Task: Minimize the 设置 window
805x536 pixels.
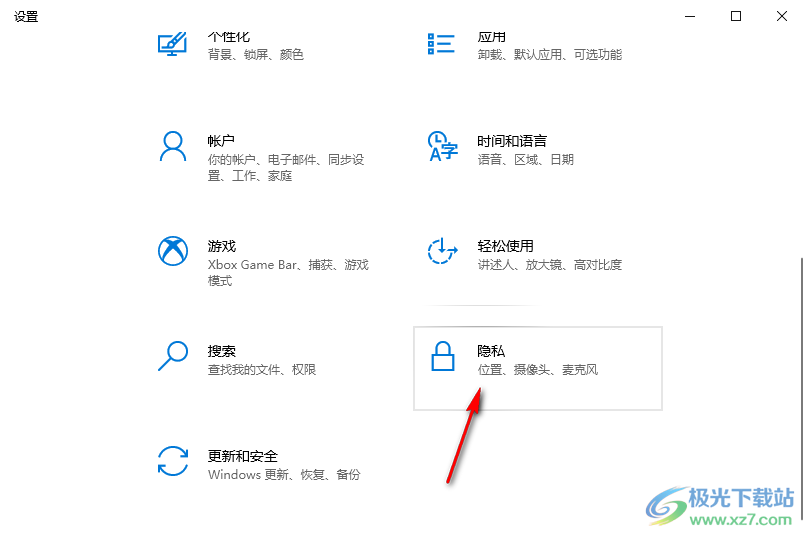Action: pos(690,16)
